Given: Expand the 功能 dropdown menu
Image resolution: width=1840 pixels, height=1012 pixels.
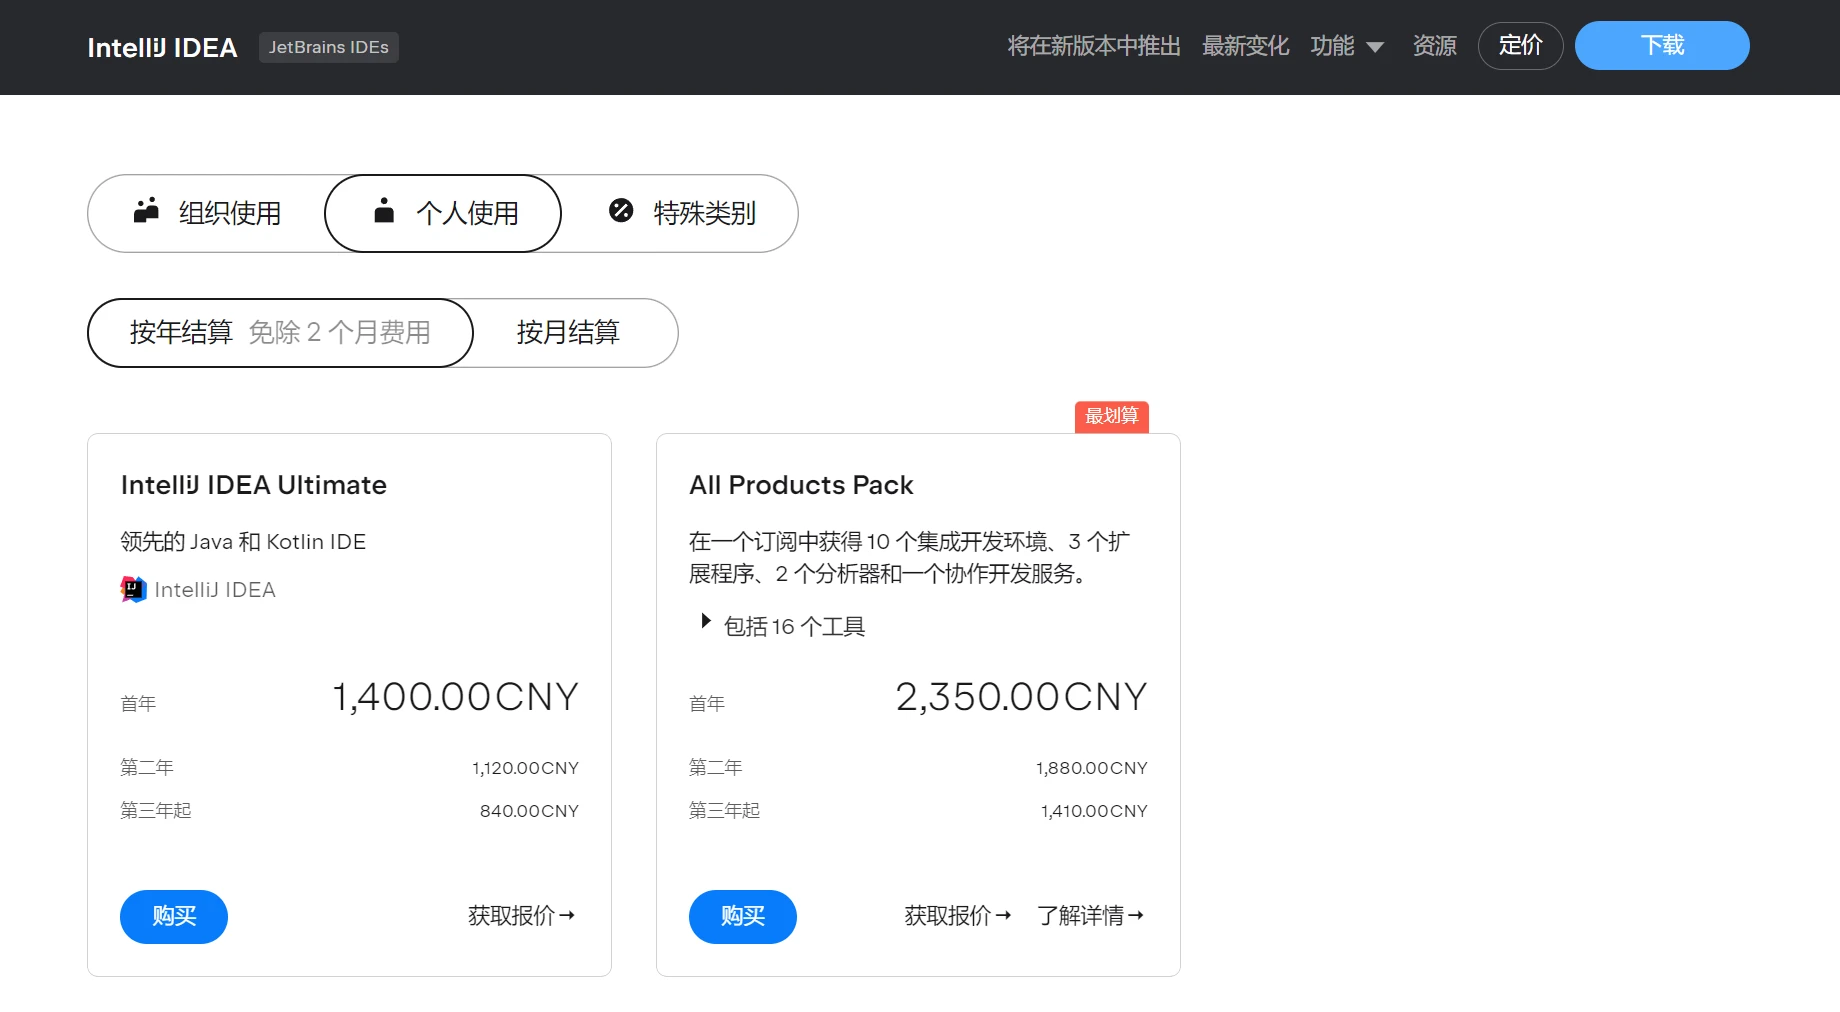Looking at the screenshot, I should tap(1347, 46).
